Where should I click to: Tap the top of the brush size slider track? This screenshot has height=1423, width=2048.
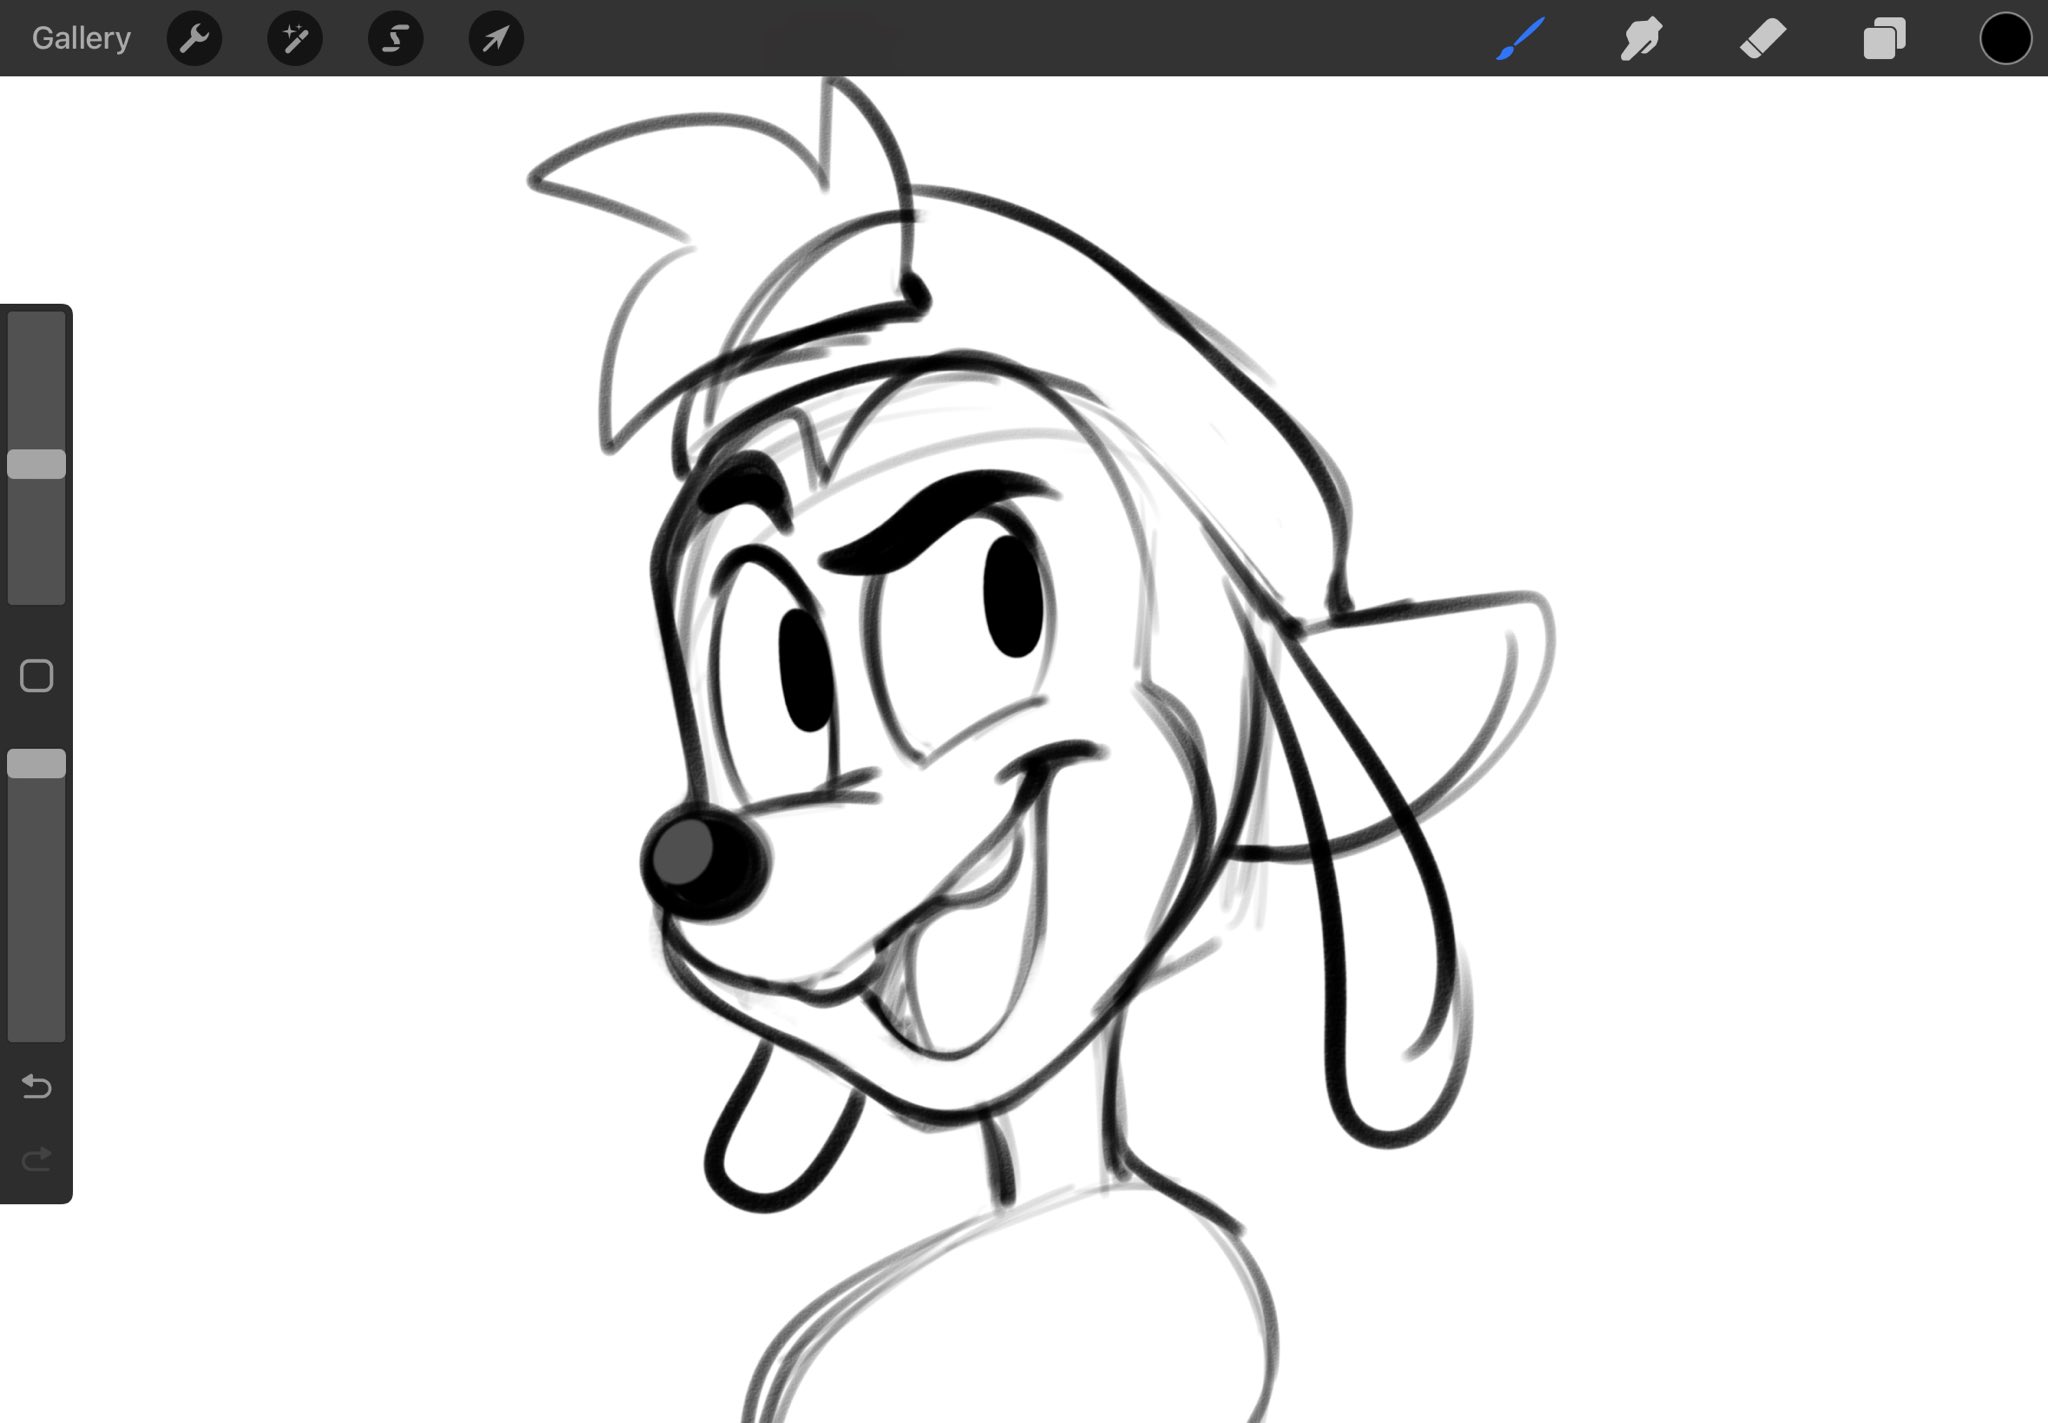37,330
